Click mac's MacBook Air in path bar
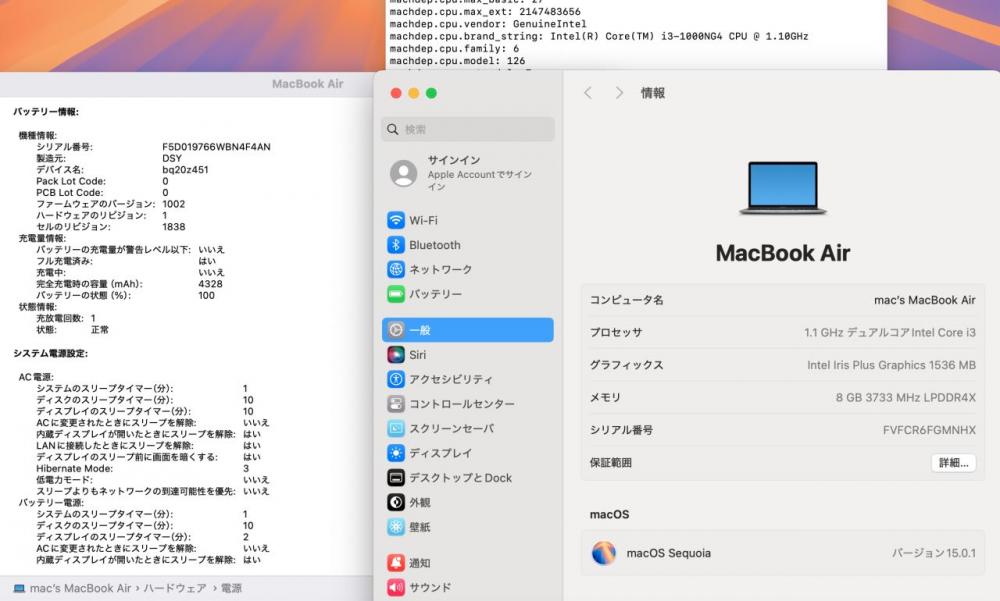Viewport: 1000px width, 601px height. tap(80, 588)
